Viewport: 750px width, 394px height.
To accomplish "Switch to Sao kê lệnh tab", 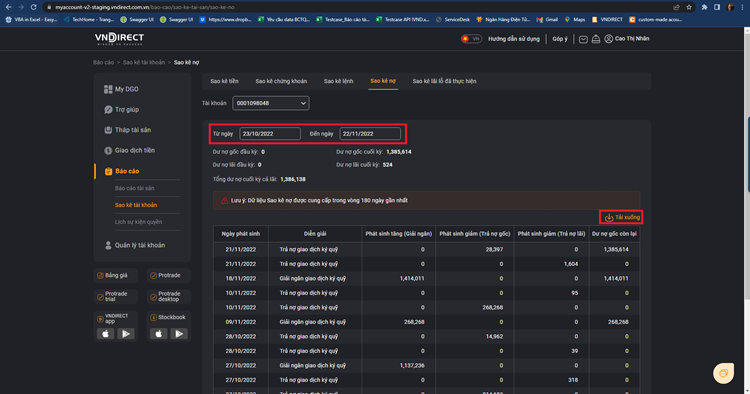I will 339,81.
